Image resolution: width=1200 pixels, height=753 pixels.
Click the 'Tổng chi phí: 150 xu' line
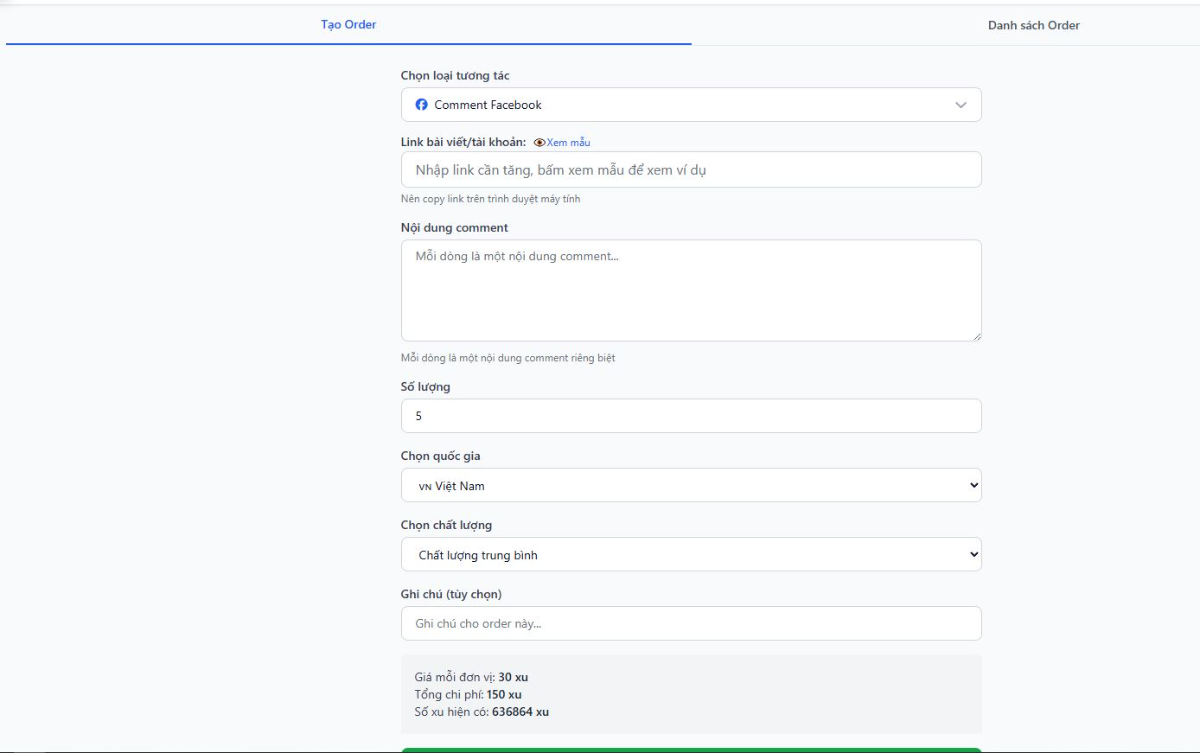point(468,694)
